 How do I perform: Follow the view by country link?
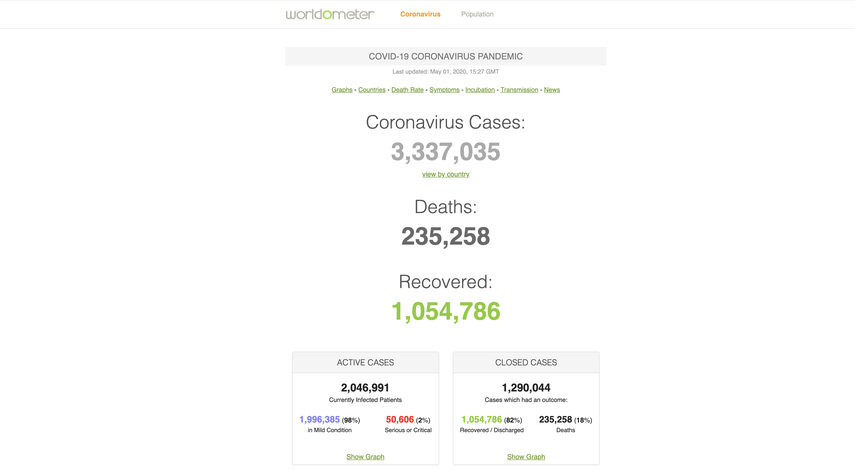445,174
